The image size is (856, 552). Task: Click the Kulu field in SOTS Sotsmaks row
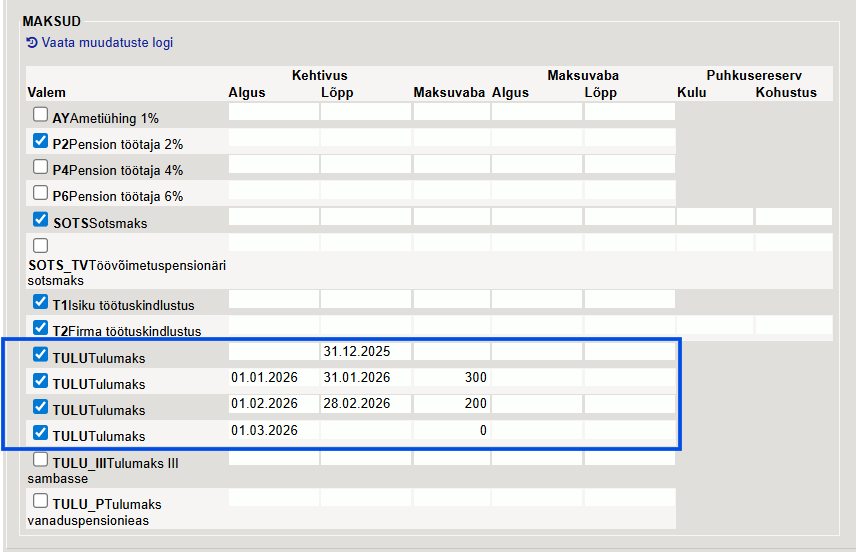714,217
